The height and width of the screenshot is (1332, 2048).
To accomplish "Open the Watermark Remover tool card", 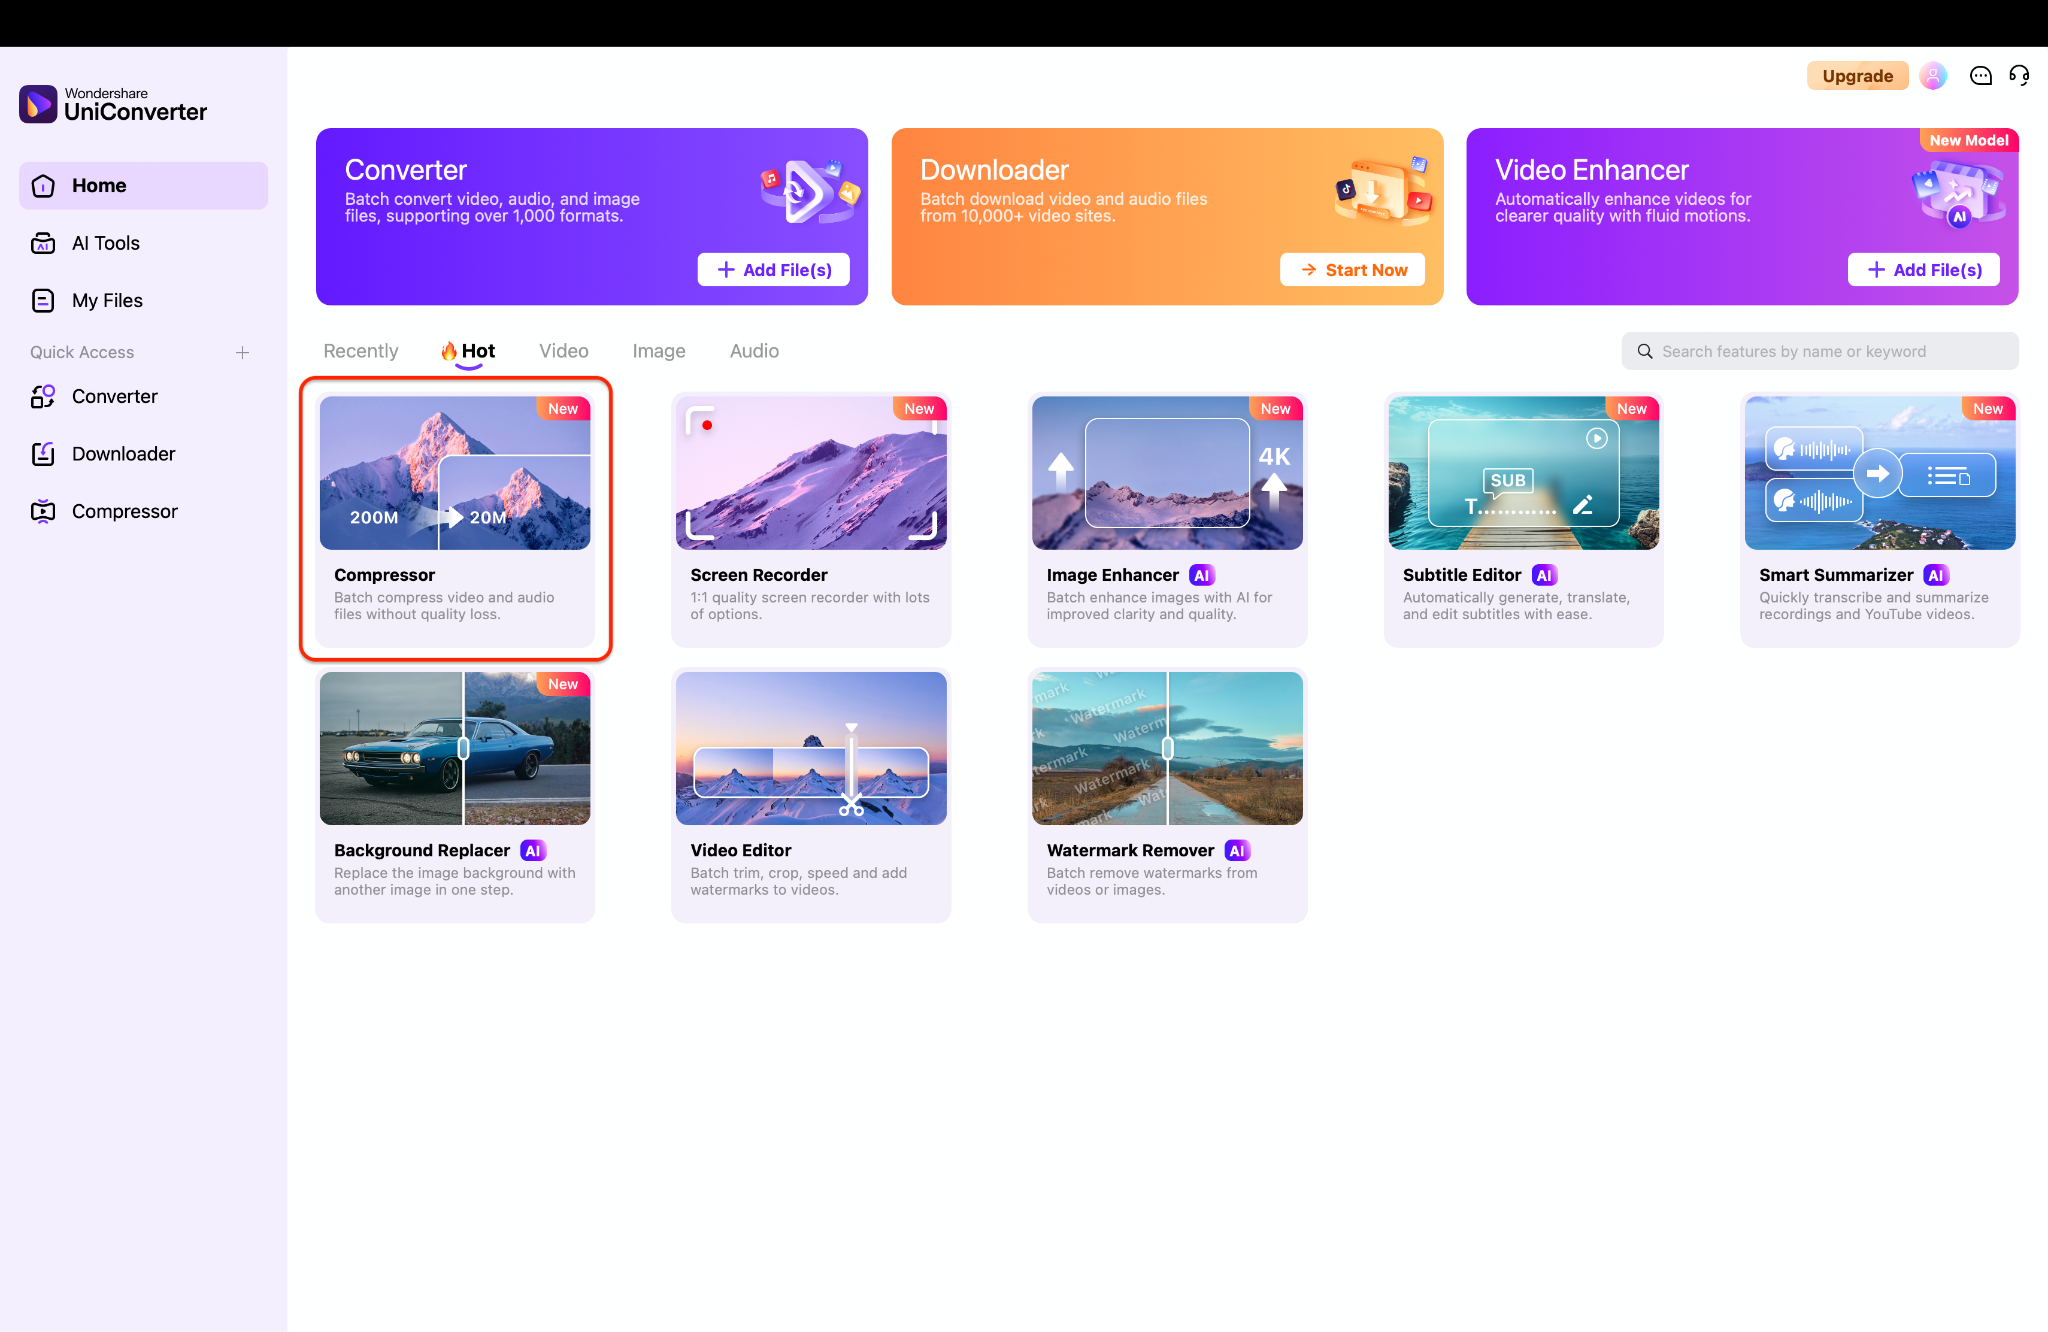I will [1166, 792].
